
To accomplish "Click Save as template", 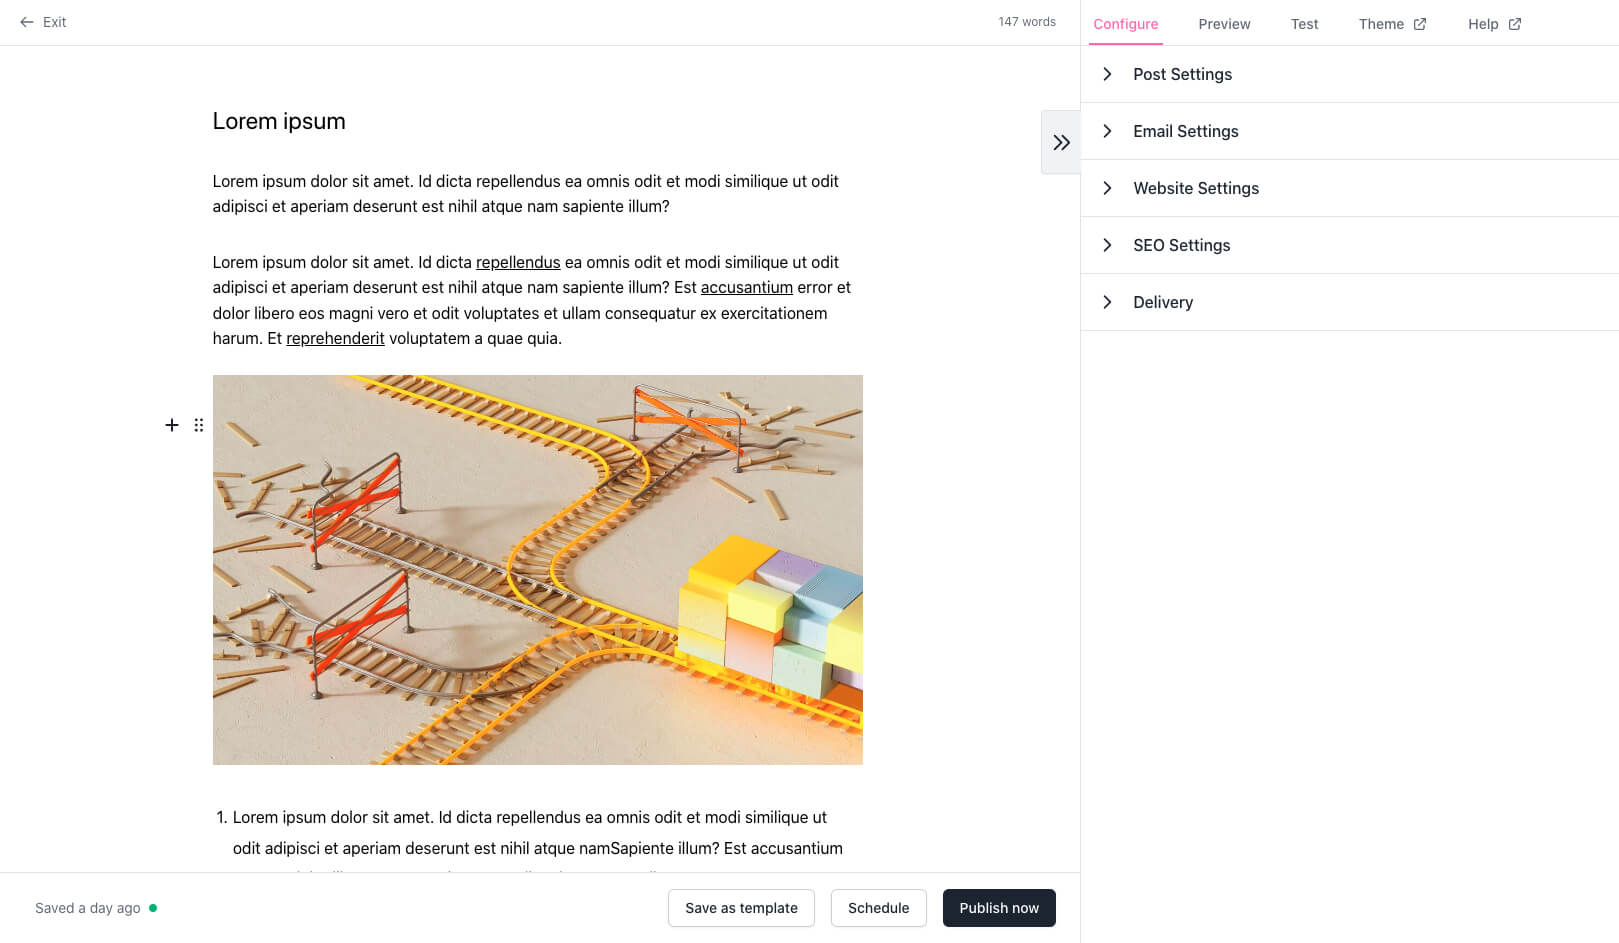I will pos(741,908).
